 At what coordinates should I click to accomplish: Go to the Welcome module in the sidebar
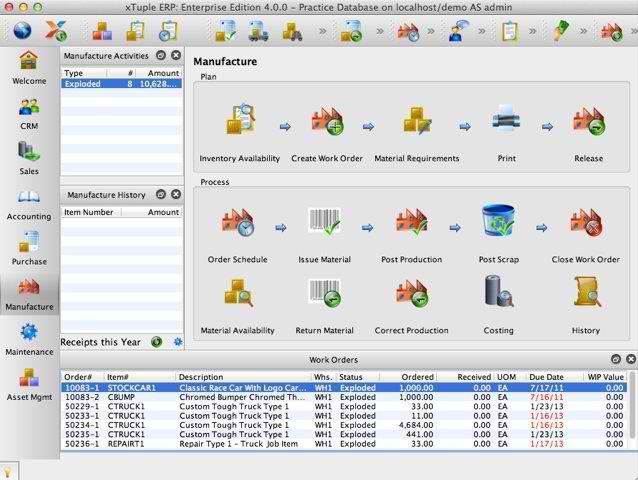click(x=29, y=68)
